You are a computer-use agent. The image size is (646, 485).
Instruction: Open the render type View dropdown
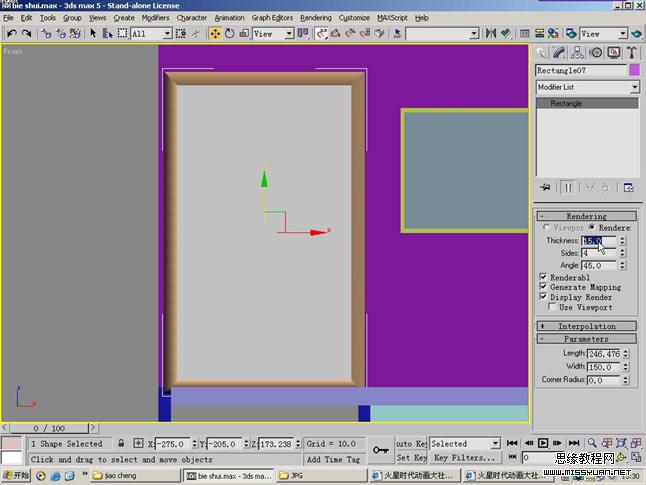pyautogui.click(x=623, y=33)
